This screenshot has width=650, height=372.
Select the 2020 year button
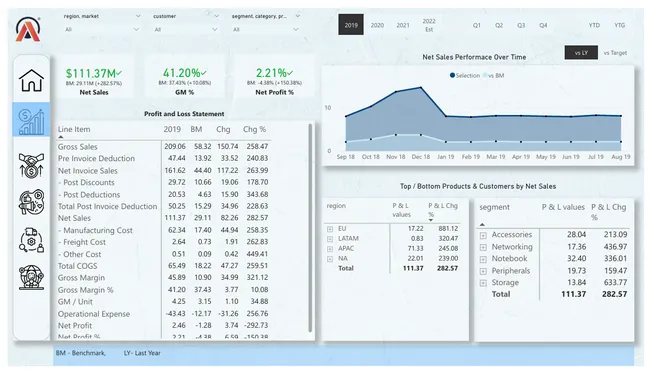tap(377, 25)
